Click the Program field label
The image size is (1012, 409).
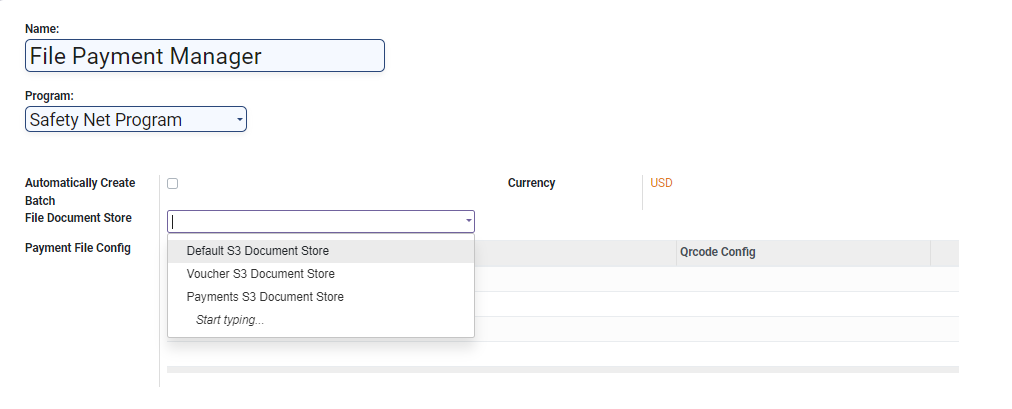(49, 96)
